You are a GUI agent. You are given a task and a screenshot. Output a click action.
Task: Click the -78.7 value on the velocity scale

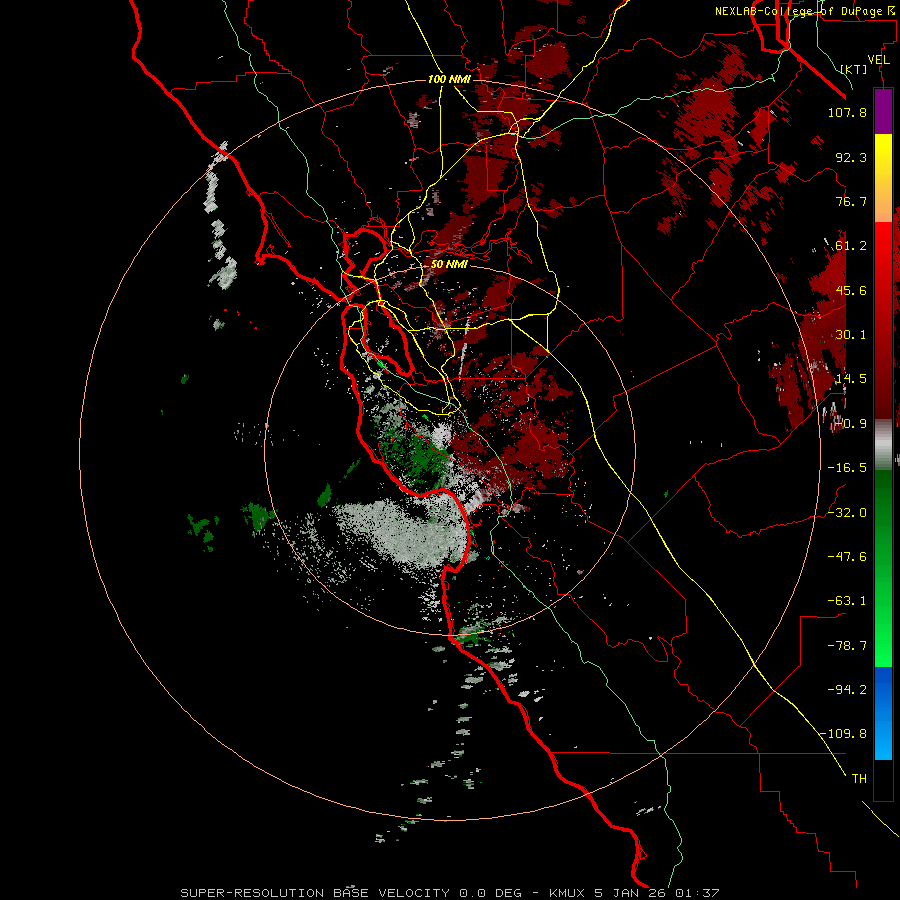(847, 646)
